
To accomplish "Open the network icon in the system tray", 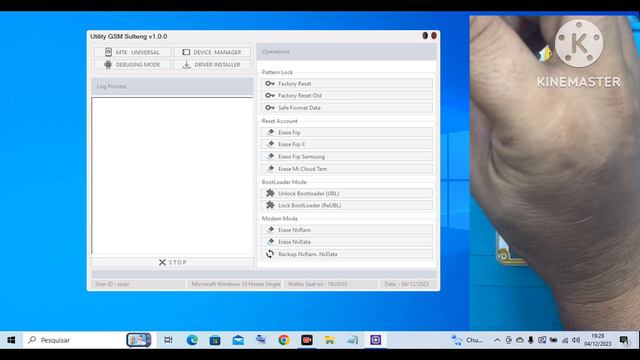I will (x=565, y=340).
